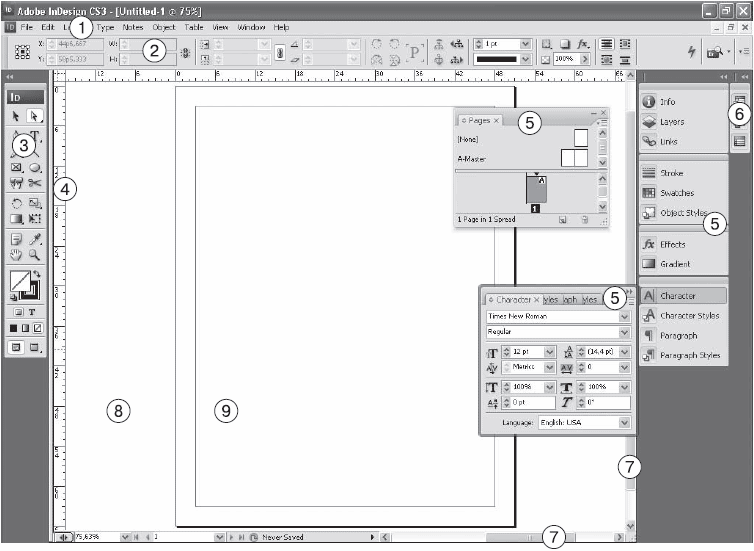Switch to Preview view mode in toolbox
The image size is (754, 551).
click(x=35, y=347)
